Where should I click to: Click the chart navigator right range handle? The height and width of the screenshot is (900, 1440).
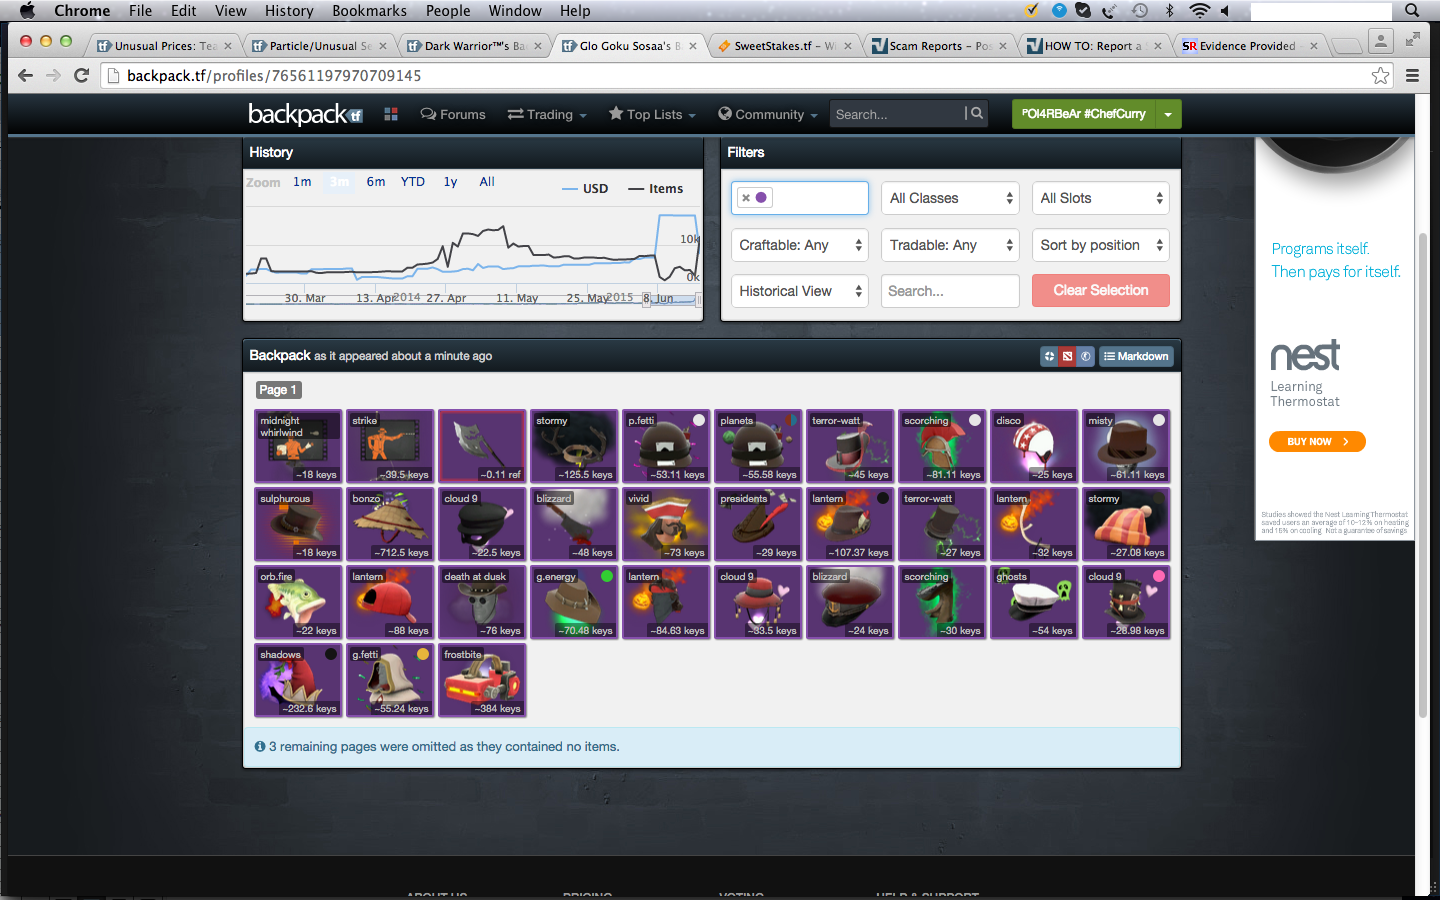[698, 300]
